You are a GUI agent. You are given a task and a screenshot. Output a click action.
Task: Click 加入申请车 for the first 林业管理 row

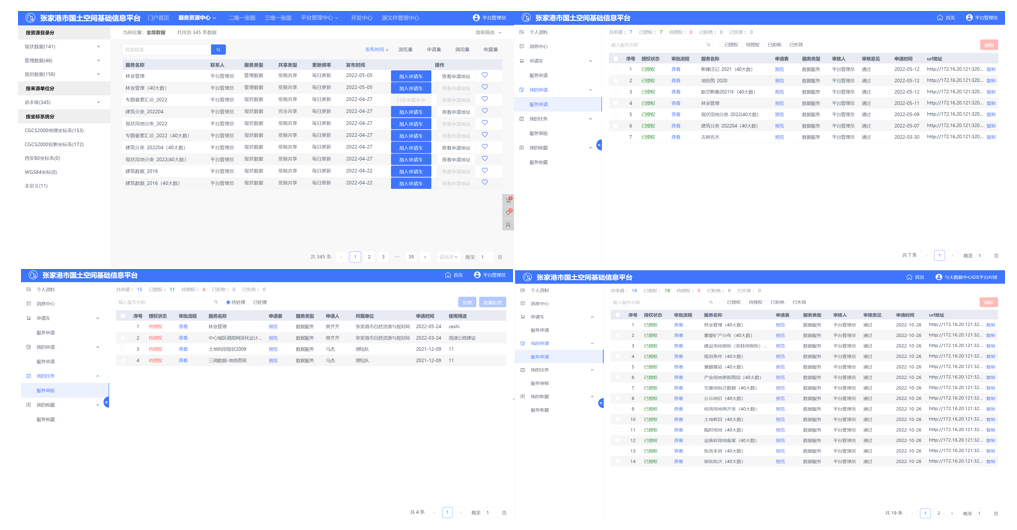pyautogui.click(x=410, y=75)
